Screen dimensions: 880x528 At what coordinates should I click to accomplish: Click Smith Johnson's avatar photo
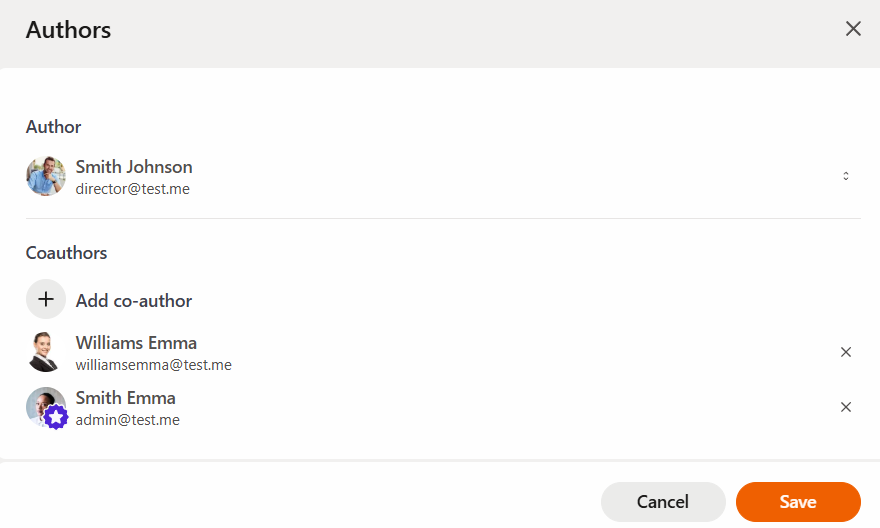[x=46, y=176]
